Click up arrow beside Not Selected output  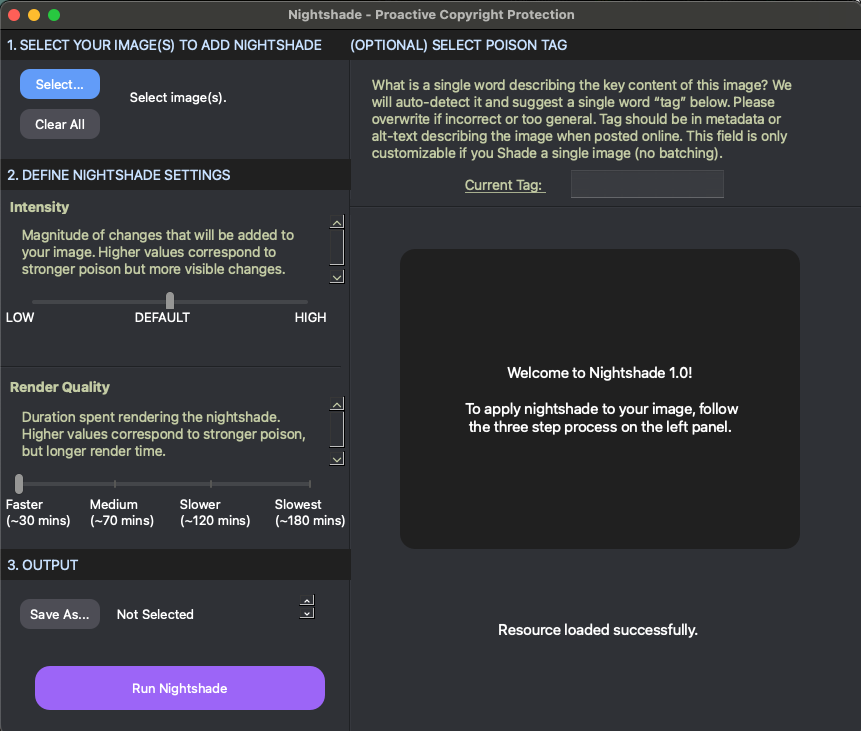pos(308,600)
